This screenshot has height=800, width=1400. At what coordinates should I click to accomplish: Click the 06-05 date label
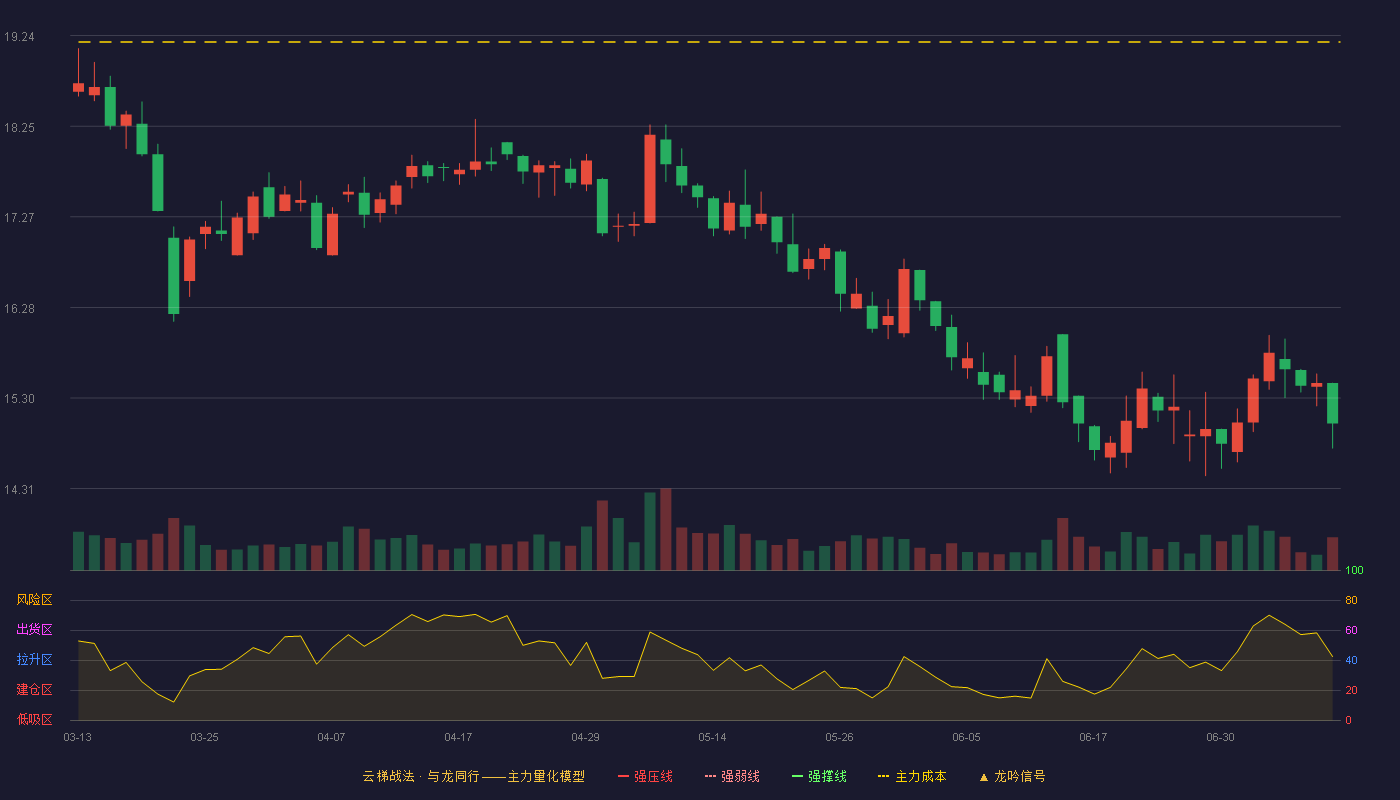[x=966, y=737]
